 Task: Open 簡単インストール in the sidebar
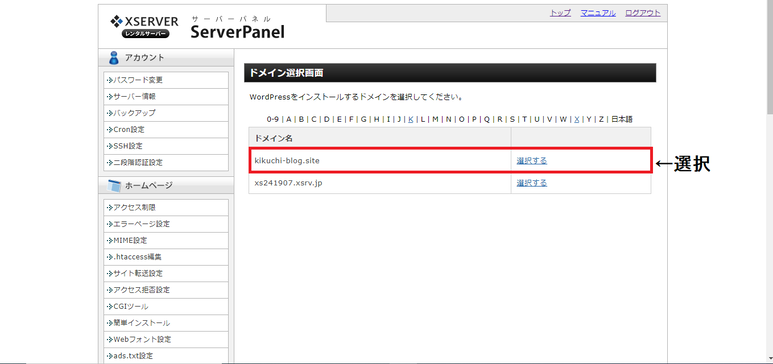166,323
